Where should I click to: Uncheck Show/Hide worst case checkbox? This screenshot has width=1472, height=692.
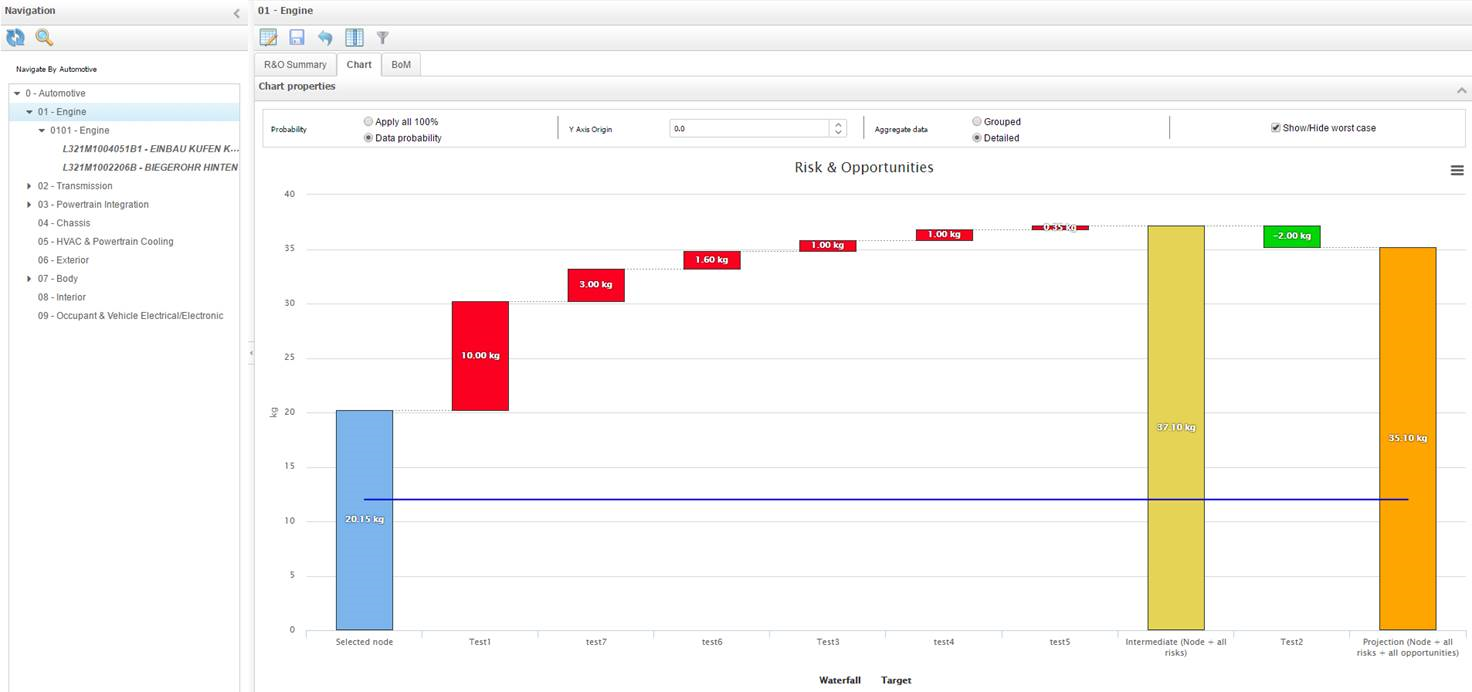coord(1275,128)
